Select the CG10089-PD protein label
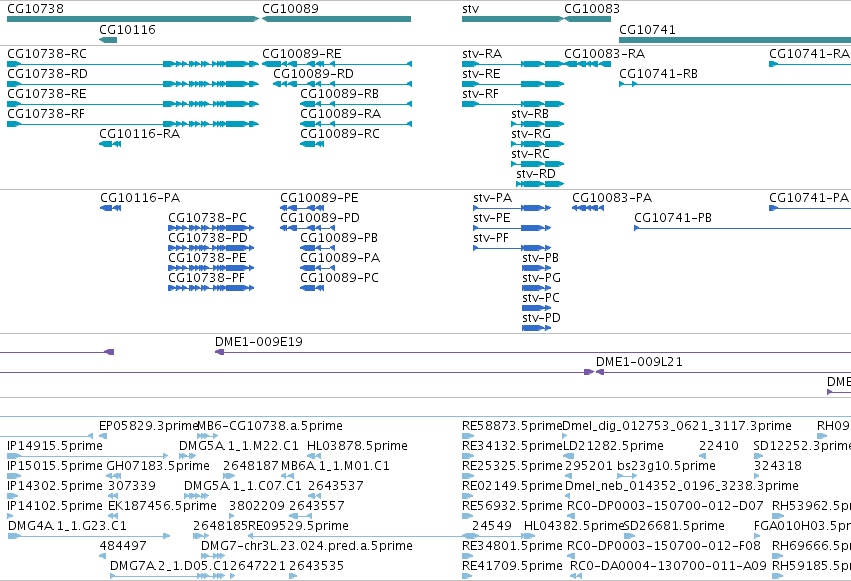This screenshot has height=581, width=851. 320,218
